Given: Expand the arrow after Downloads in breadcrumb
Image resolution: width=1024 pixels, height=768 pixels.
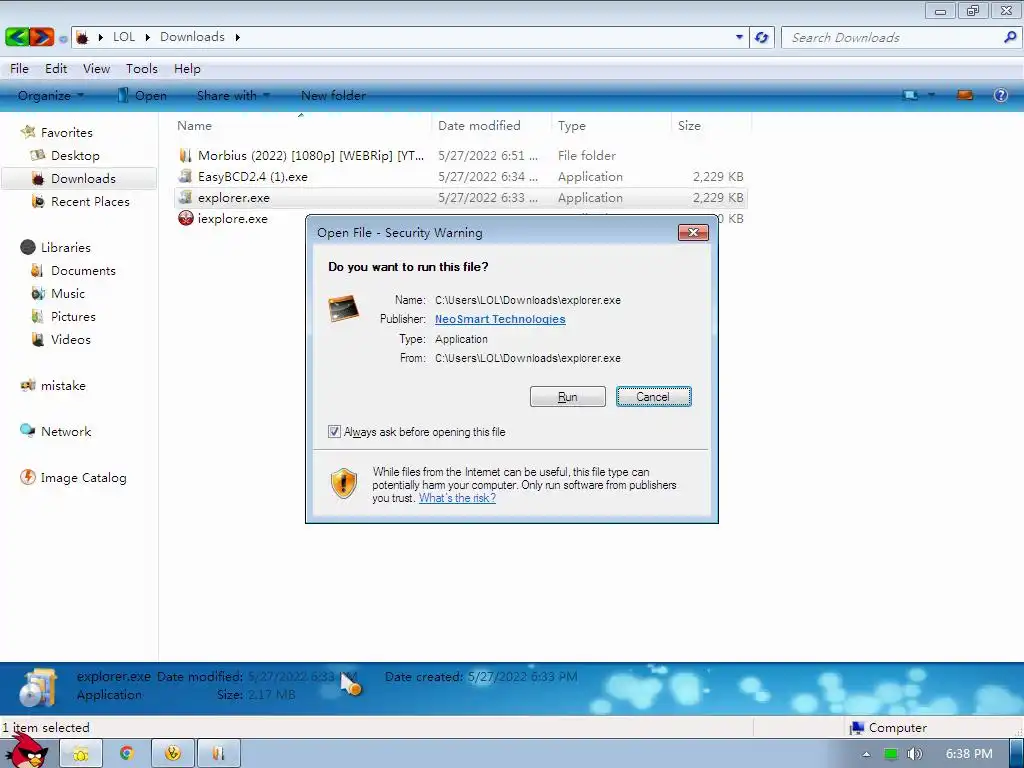Looking at the screenshot, I should (x=238, y=37).
